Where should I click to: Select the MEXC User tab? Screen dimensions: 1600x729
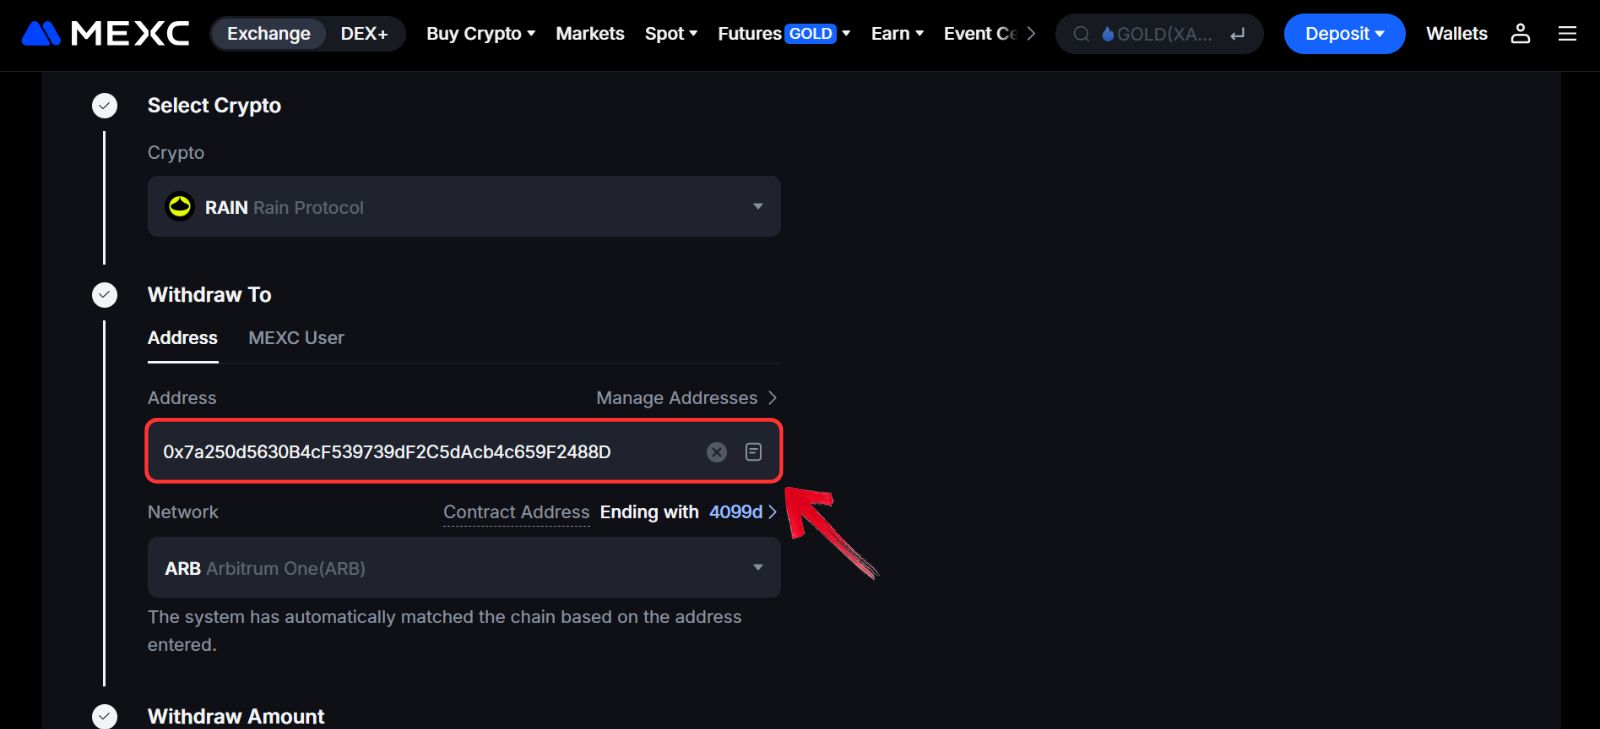point(296,338)
